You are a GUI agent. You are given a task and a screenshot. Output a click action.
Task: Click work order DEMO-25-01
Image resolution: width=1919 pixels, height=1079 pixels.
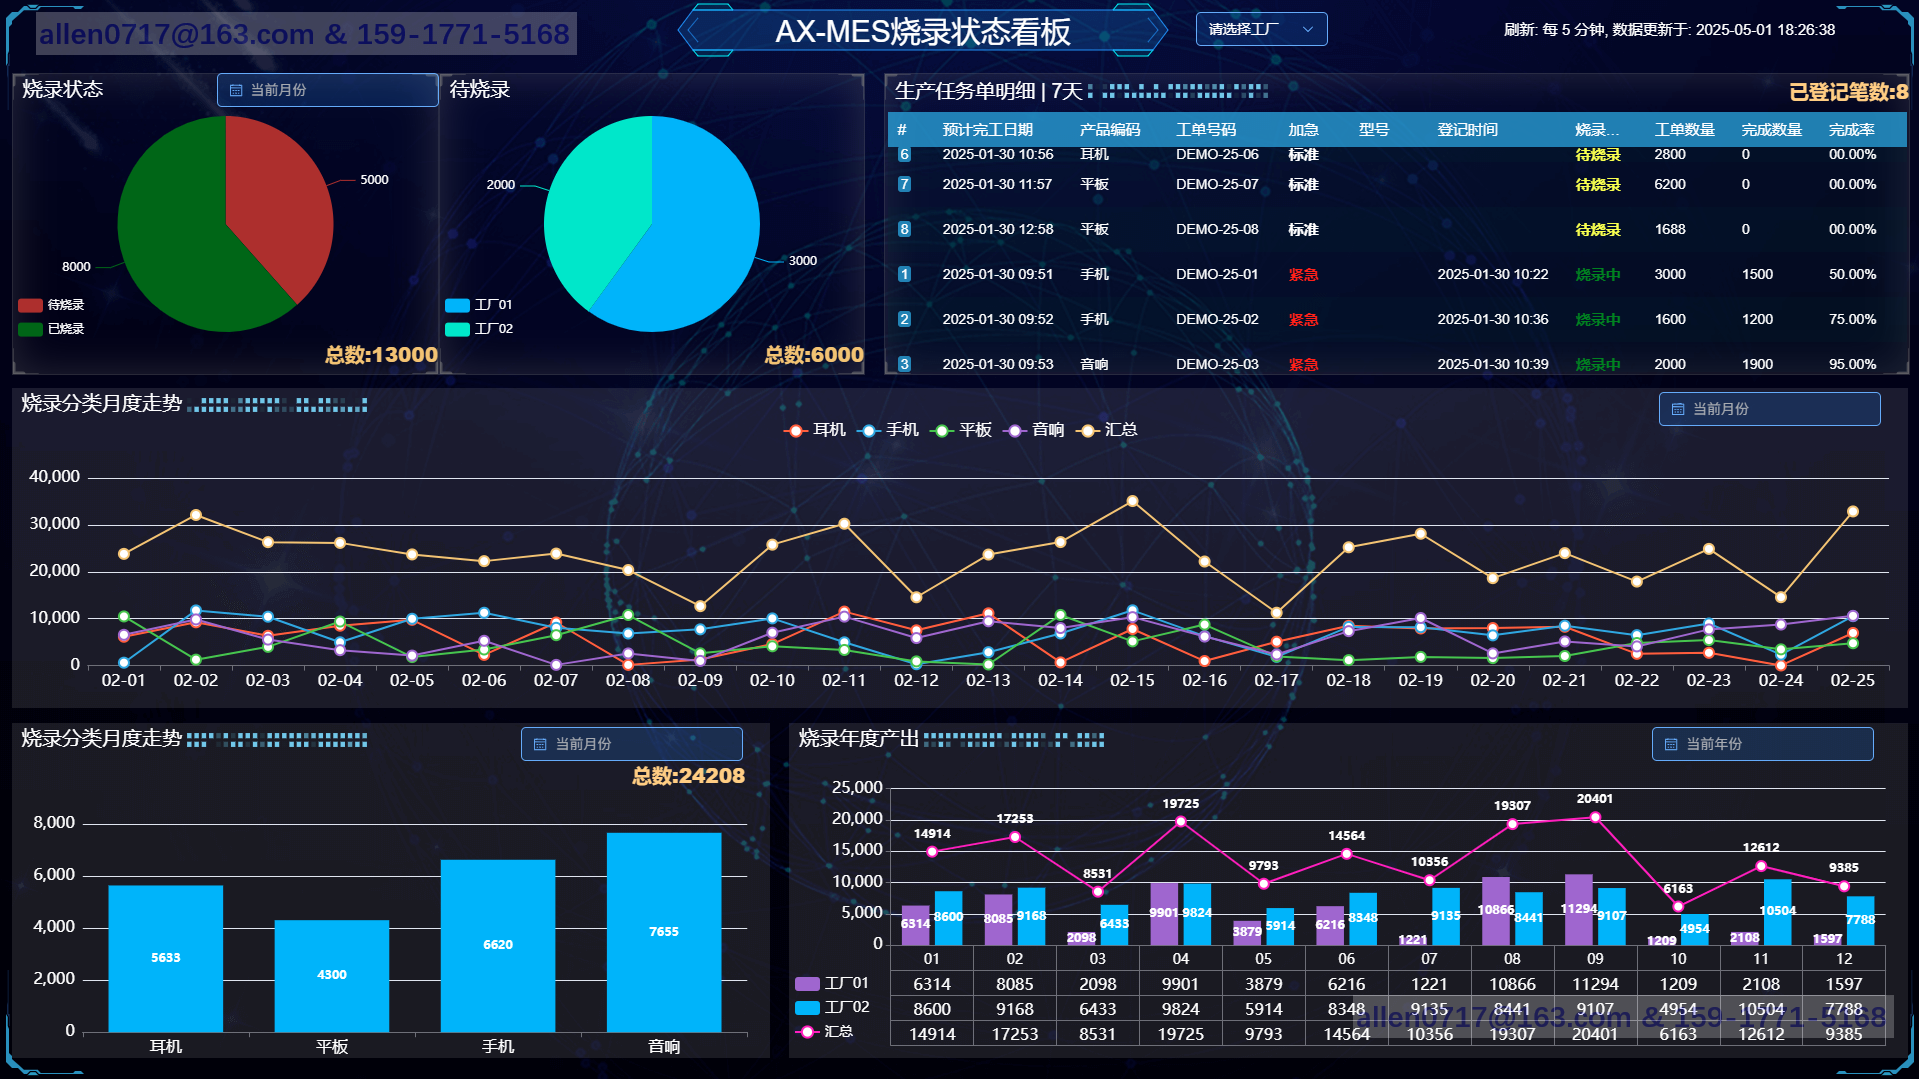pyautogui.click(x=1217, y=274)
